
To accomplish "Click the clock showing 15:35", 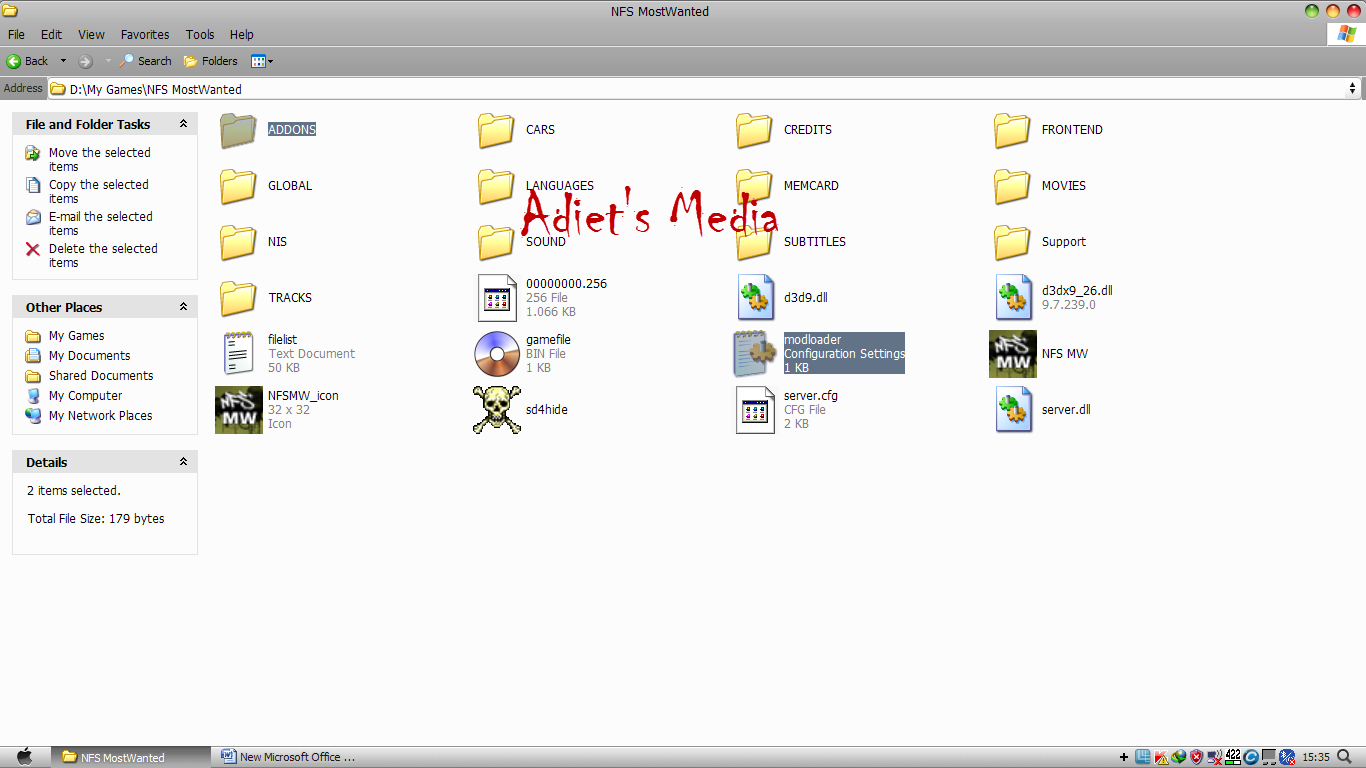I will pos(1316,757).
